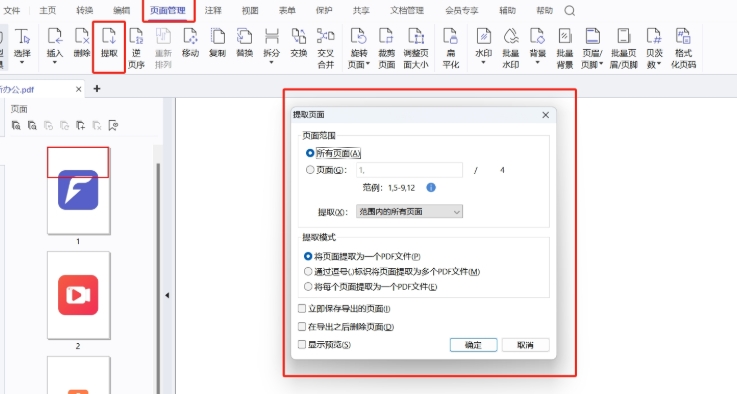Screen dimensions: 737x394
Task: Enable 立即保存导出的页面(I) checkbox
Action: (302, 308)
